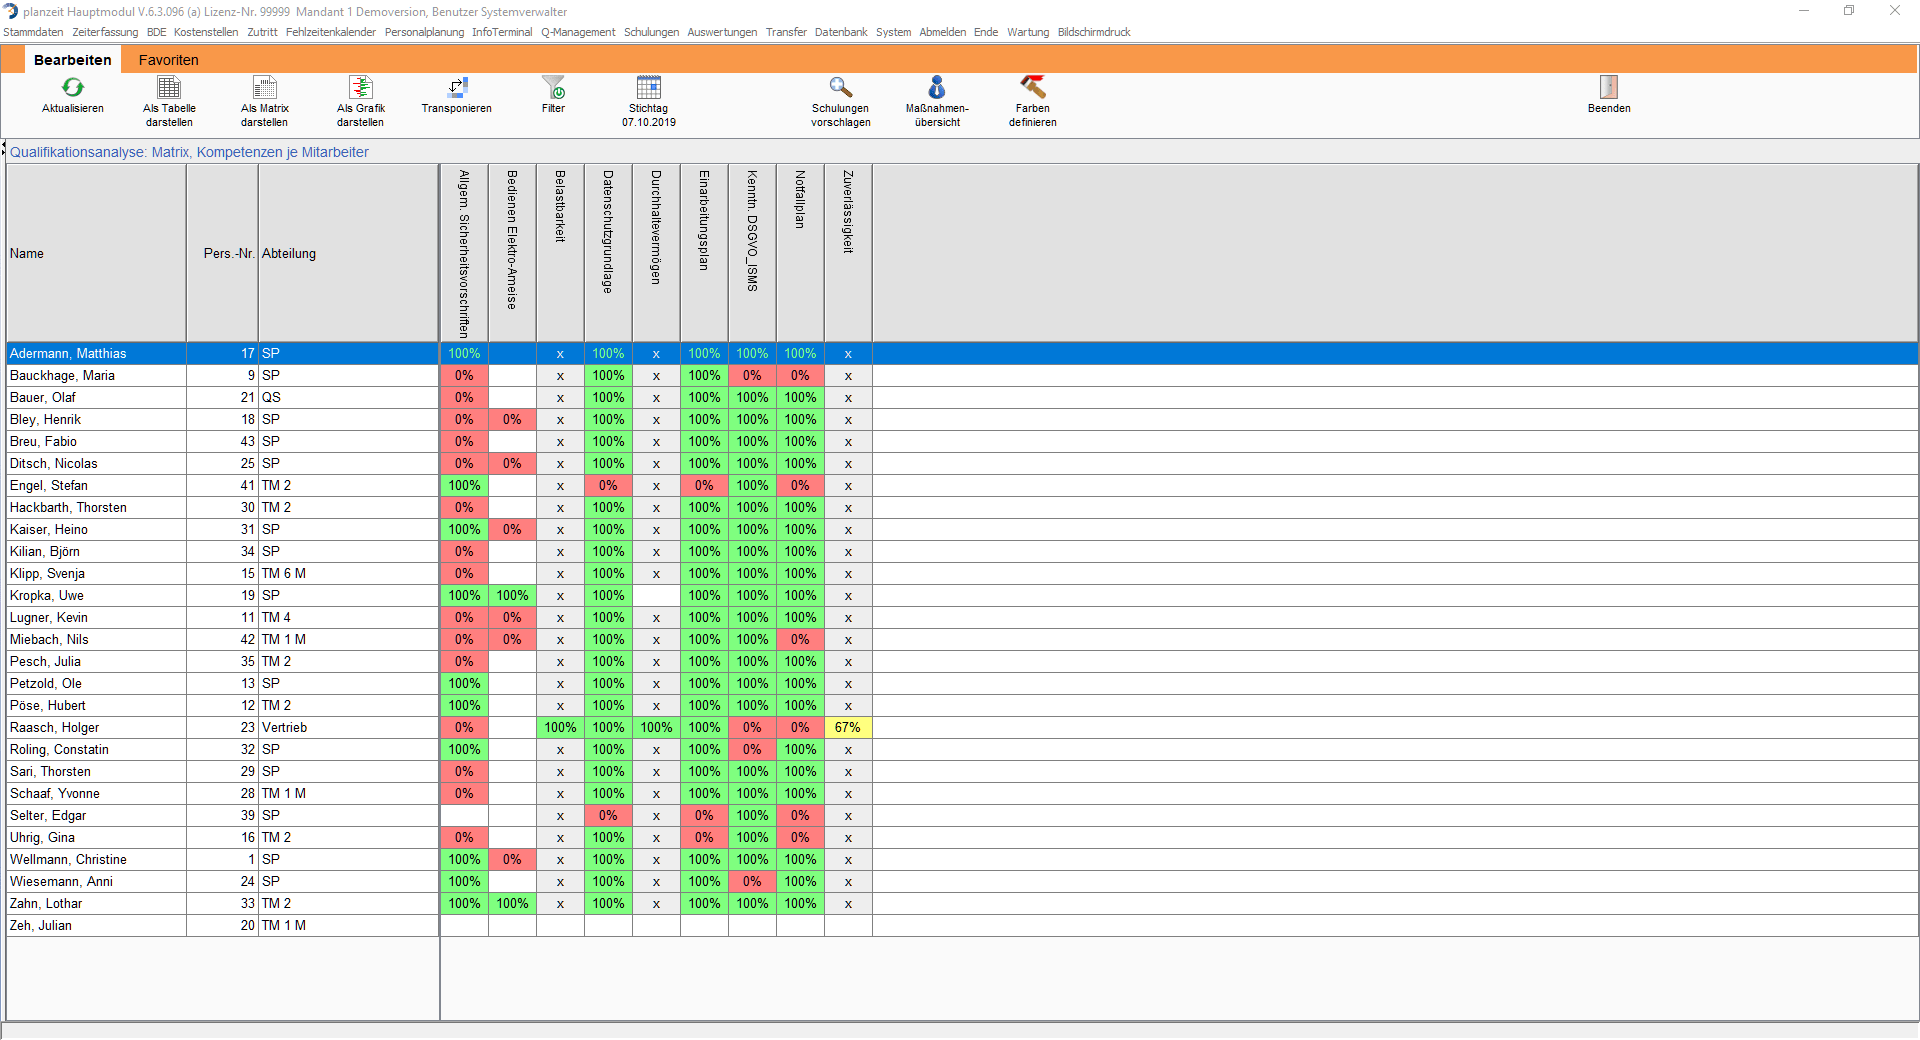Click the Aktualisieren refresh icon
The width and height of the screenshot is (1920, 1040).
(x=73, y=88)
